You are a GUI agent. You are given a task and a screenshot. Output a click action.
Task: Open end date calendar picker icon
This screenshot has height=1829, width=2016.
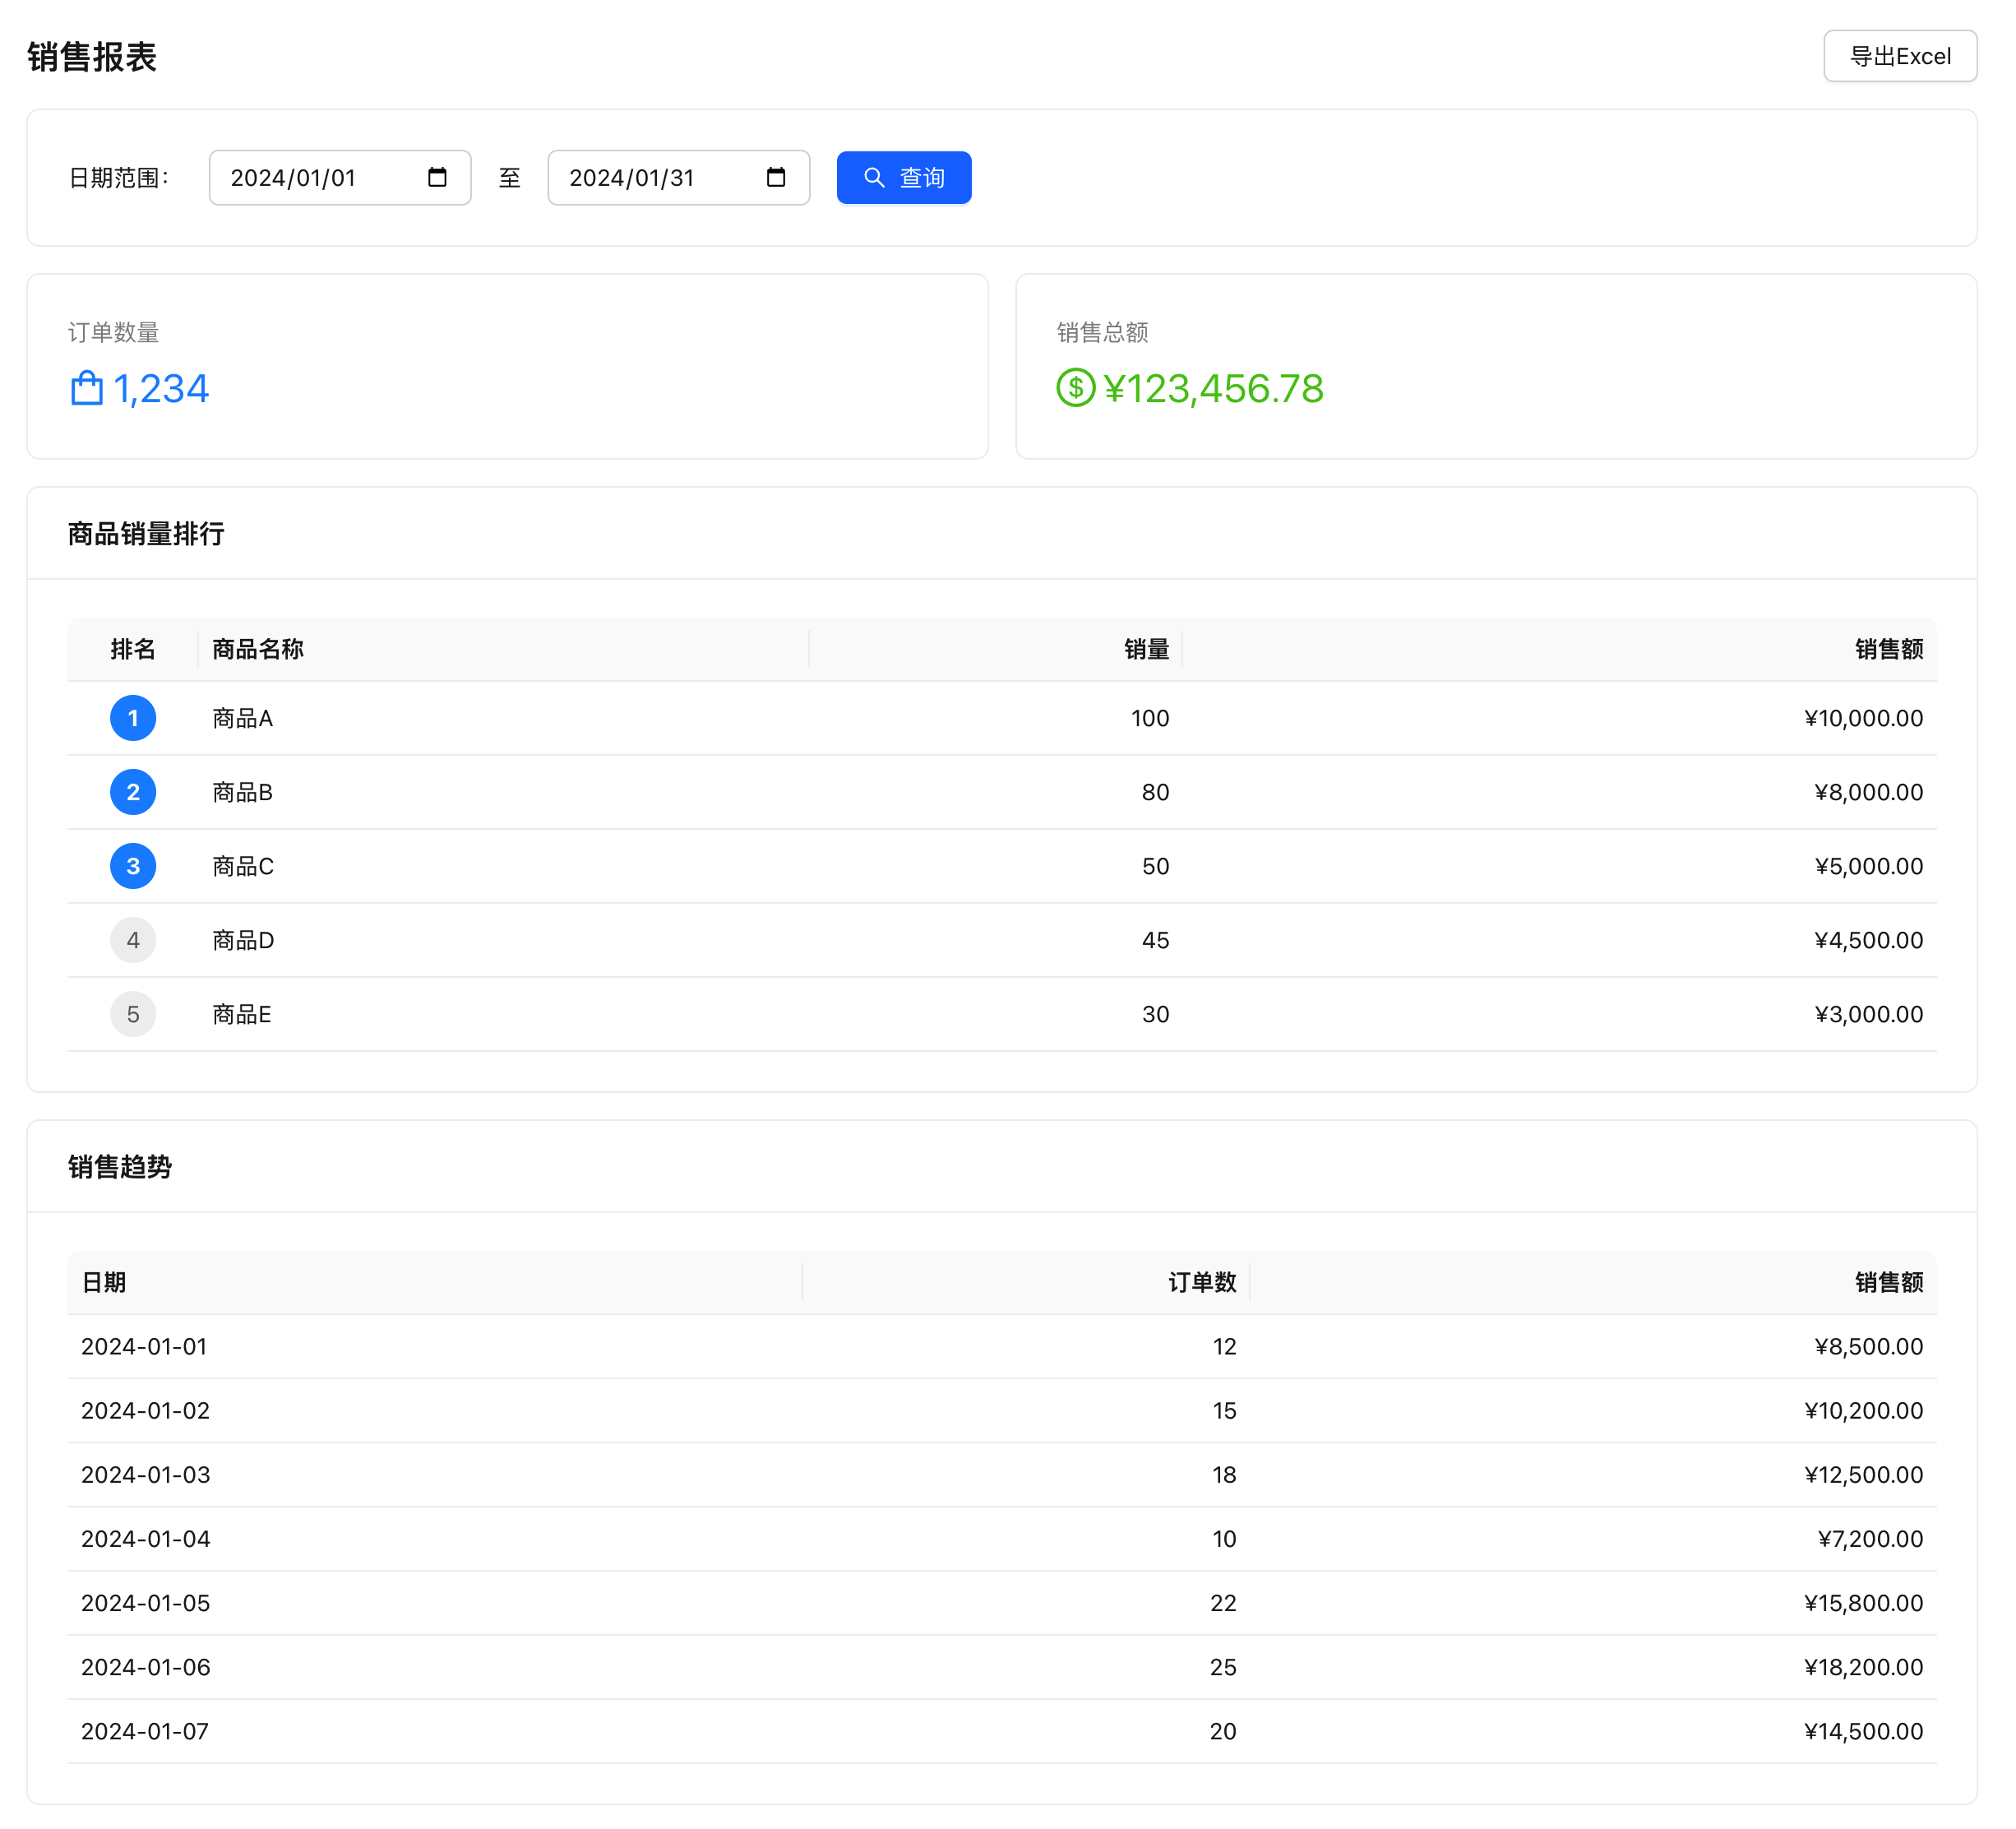pyautogui.click(x=776, y=177)
